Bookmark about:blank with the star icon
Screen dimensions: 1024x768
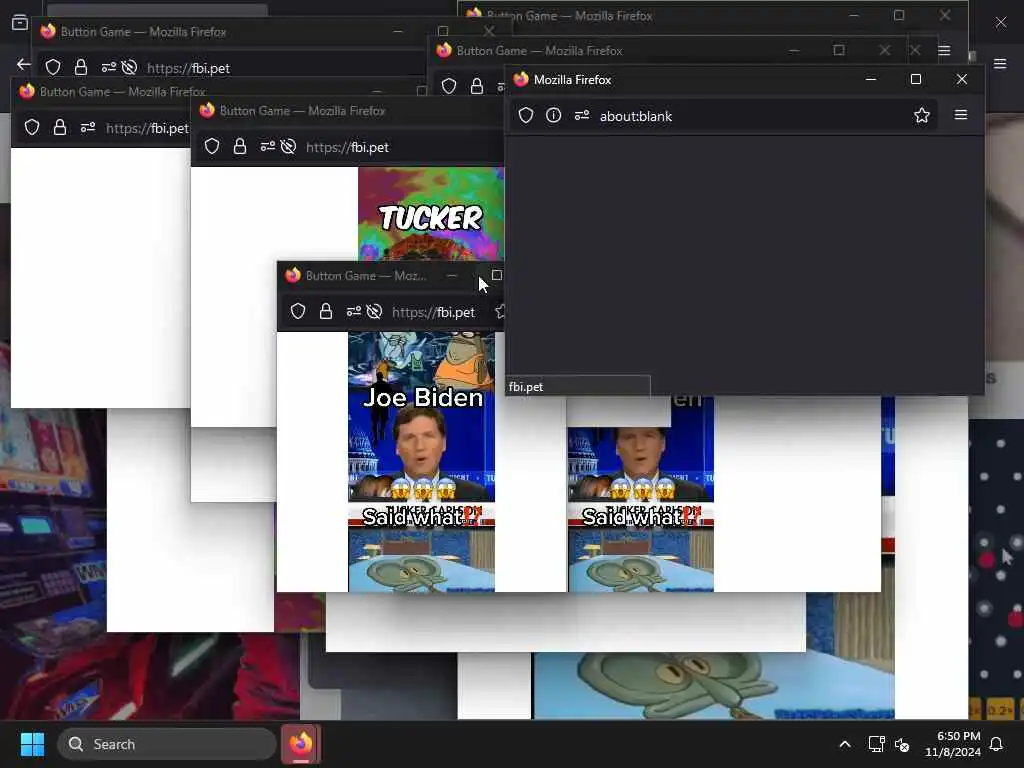click(x=921, y=116)
